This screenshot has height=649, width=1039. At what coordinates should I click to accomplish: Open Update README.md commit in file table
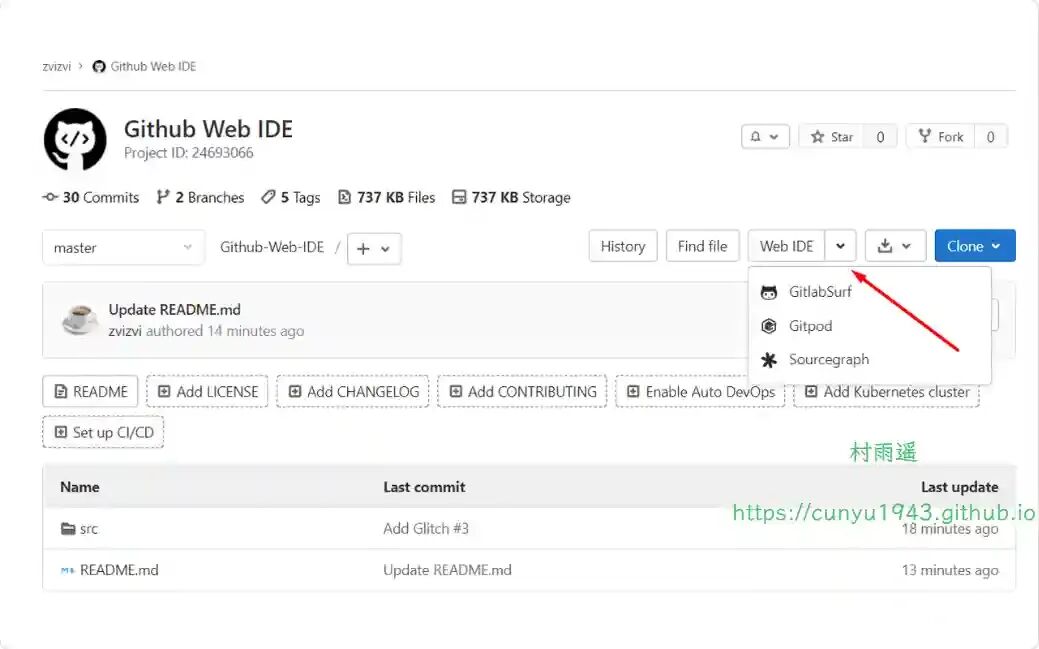(x=447, y=570)
